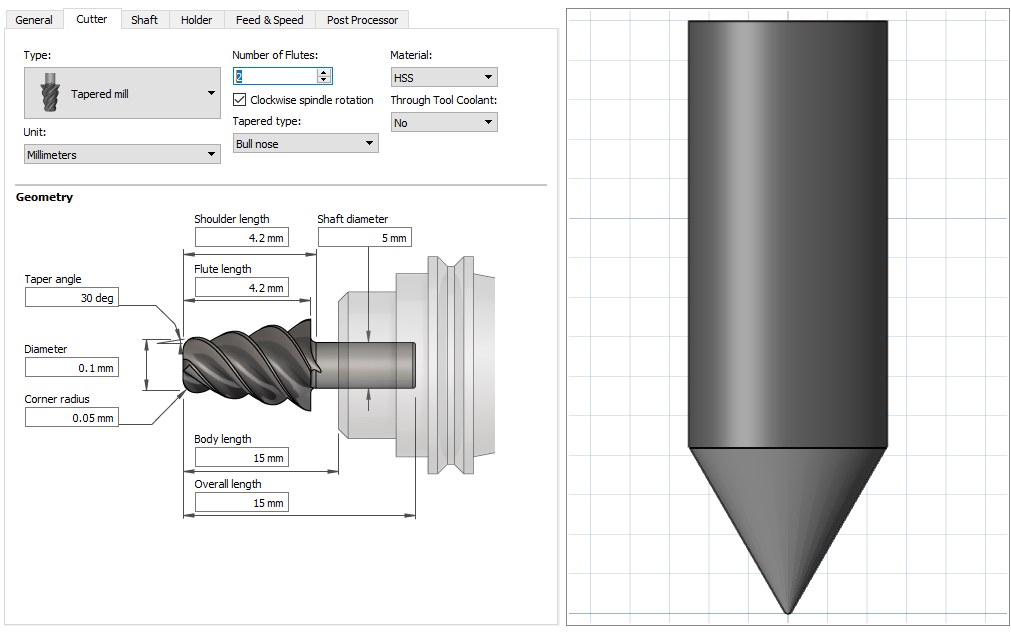Open the Holder tab
The height and width of the screenshot is (637, 1011).
click(197, 20)
